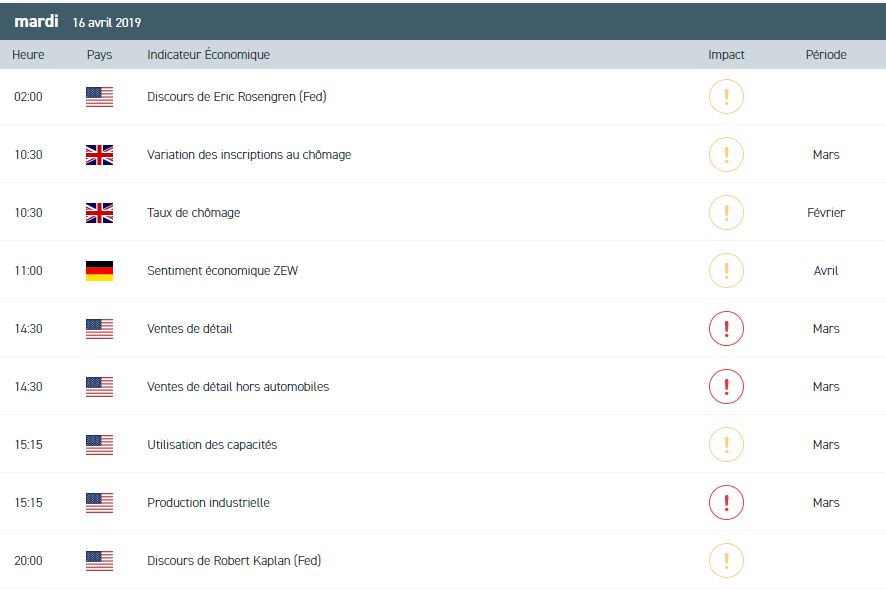Image resolution: width=886 pixels, height=589 pixels.
Task: Click the yellow impact icon for Taux de chômage
Action: [x=726, y=213]
